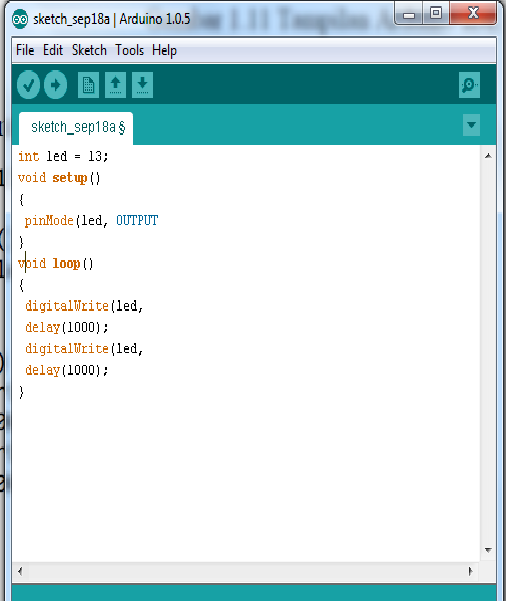
Task: Click the final closing brace line
Action: [x=21, y=392]
